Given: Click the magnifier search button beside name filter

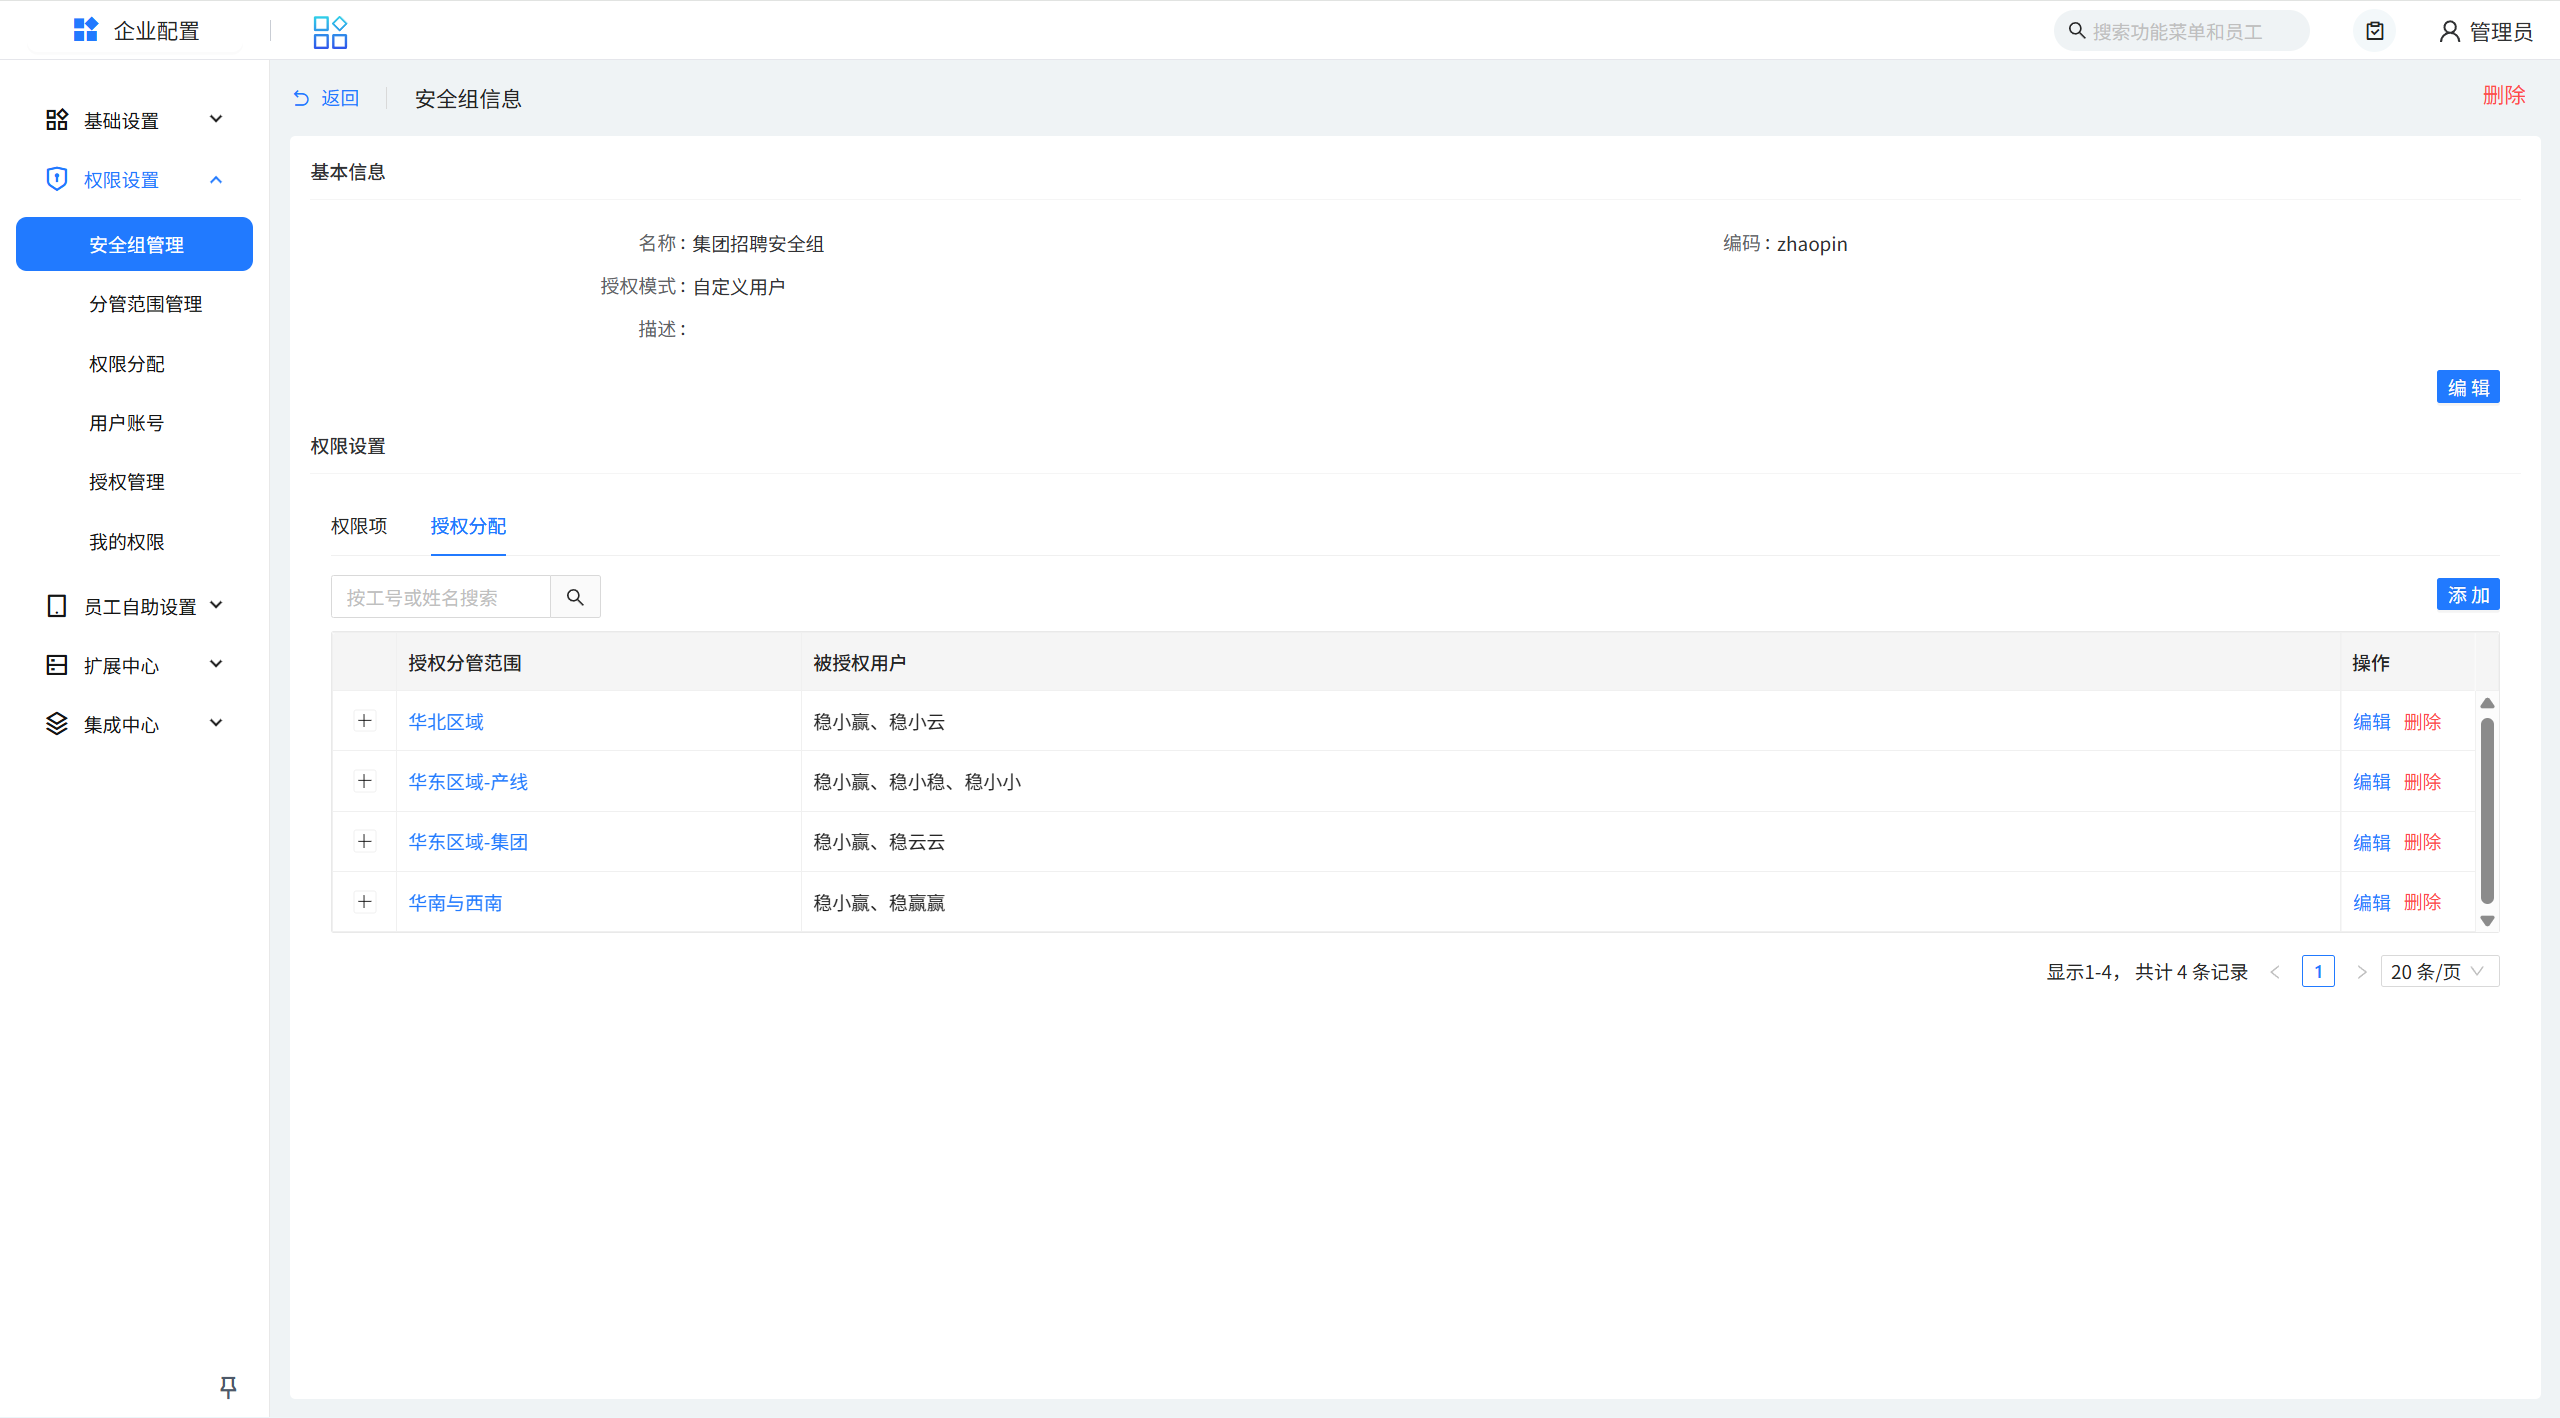Looking at the screenshot, I should [575, 597].
